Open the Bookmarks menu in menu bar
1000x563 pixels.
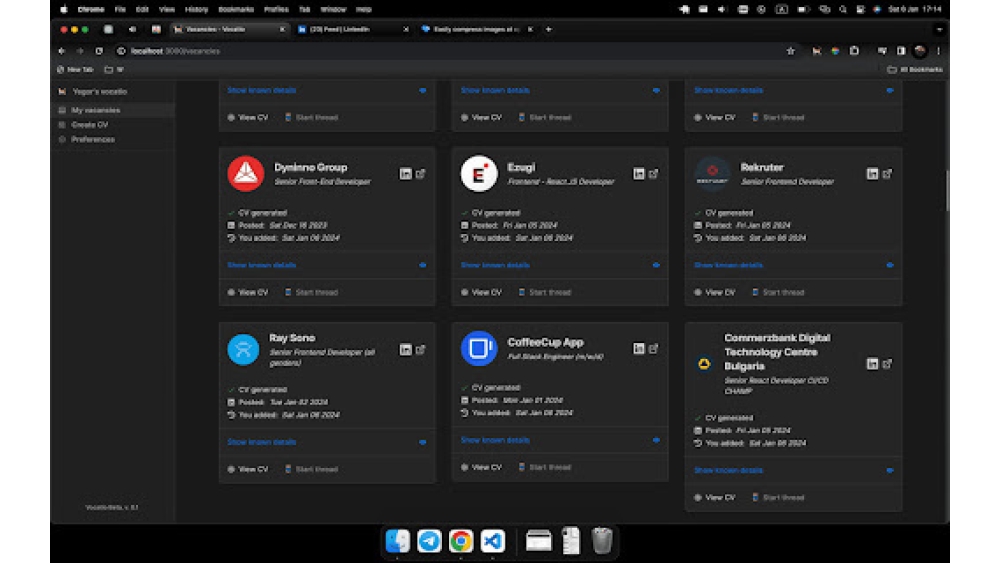pos(236,10)
